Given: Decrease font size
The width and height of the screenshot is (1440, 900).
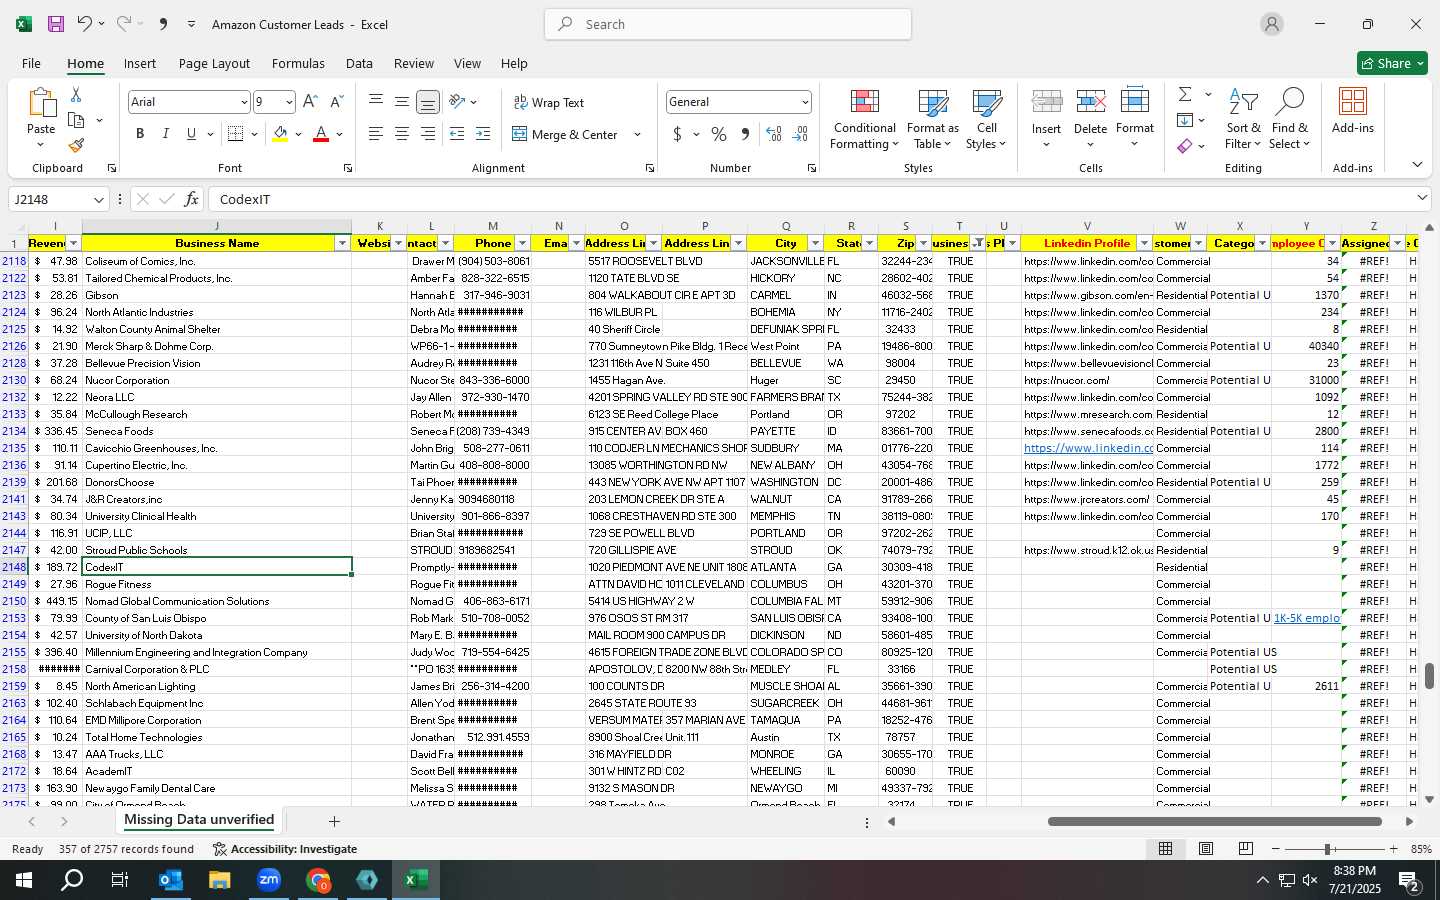Looking at the screenshot, I should coord(337,102).
